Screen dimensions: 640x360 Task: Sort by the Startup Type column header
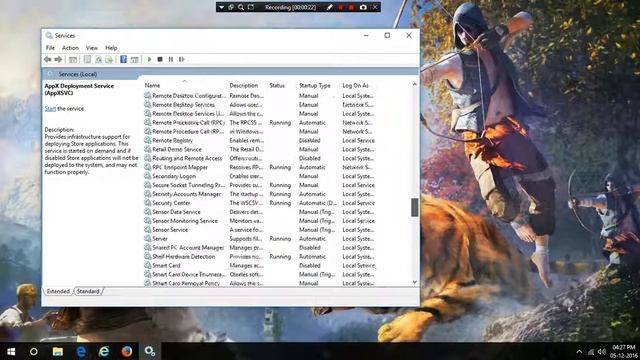click(318, 85)
